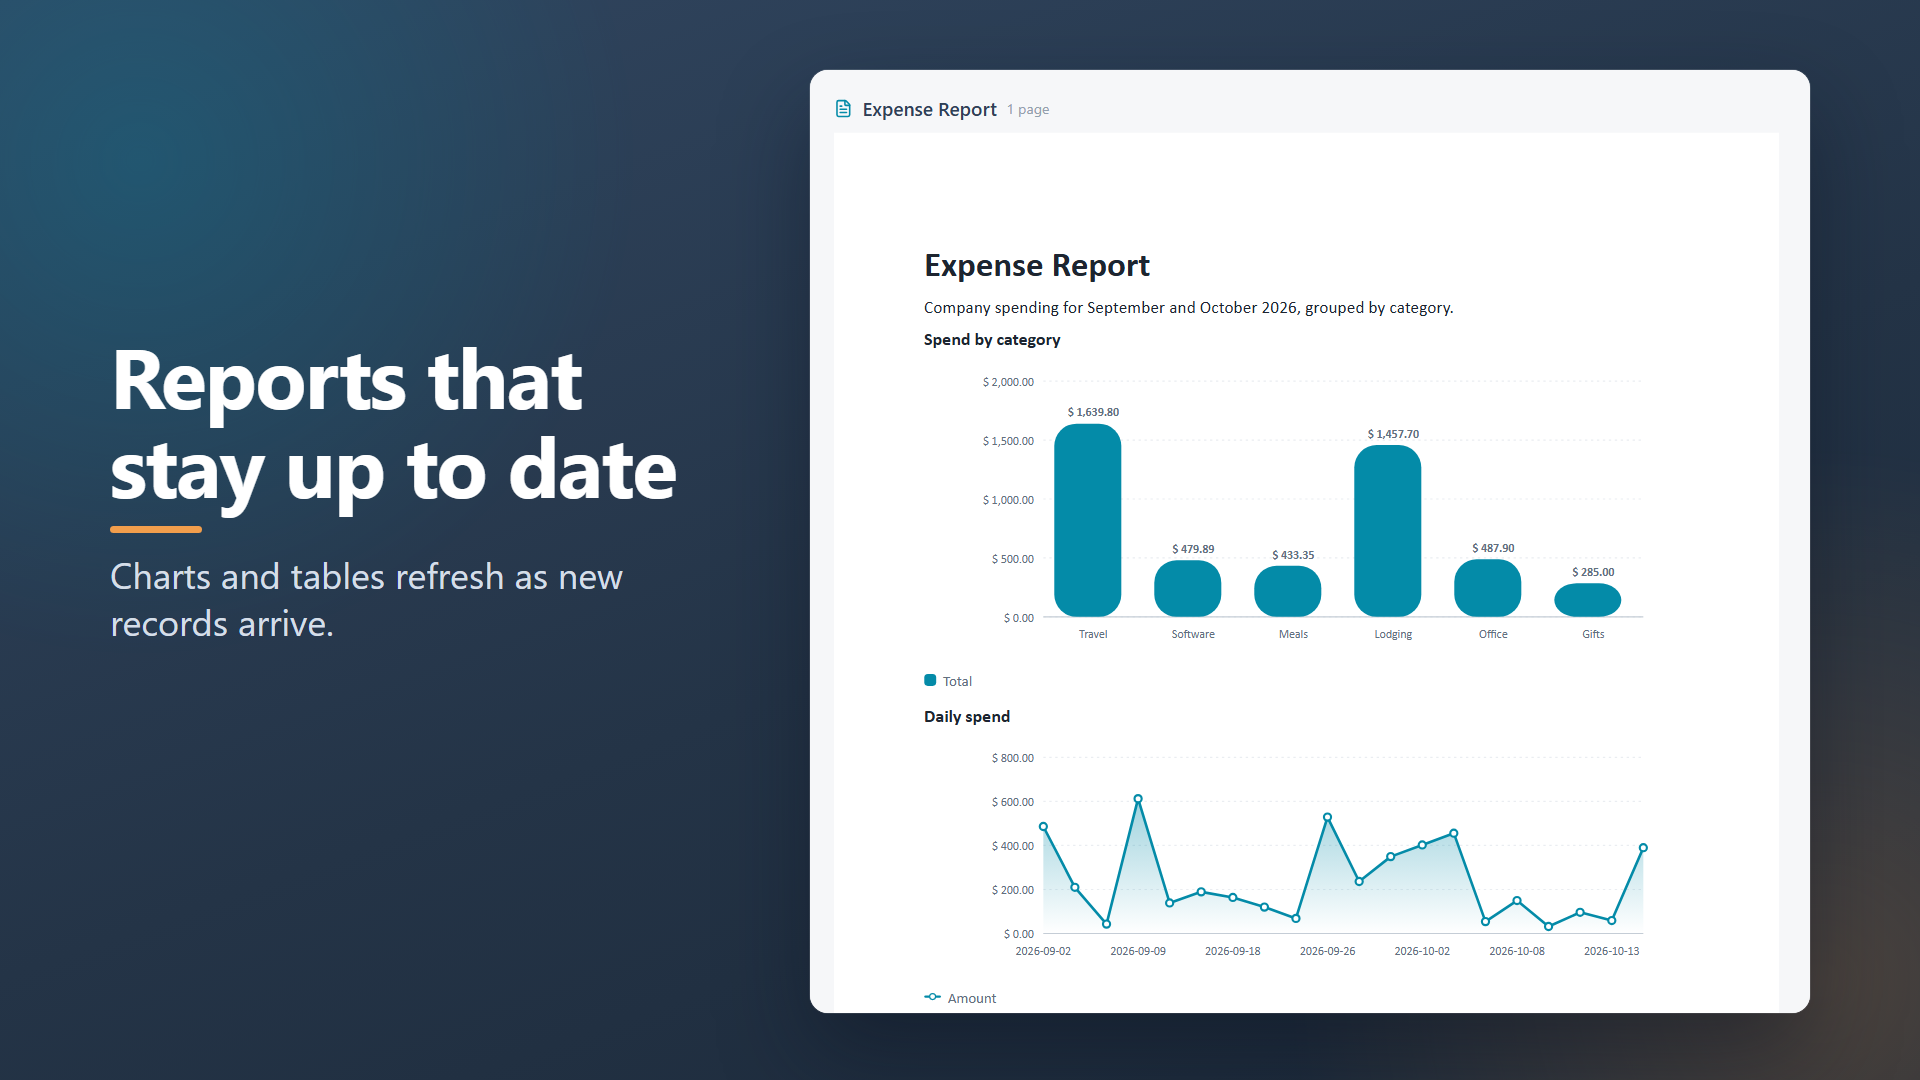Click the 'Software' axis label
Viewport: 1920px width, 1080px height.
pos(1193,634)
